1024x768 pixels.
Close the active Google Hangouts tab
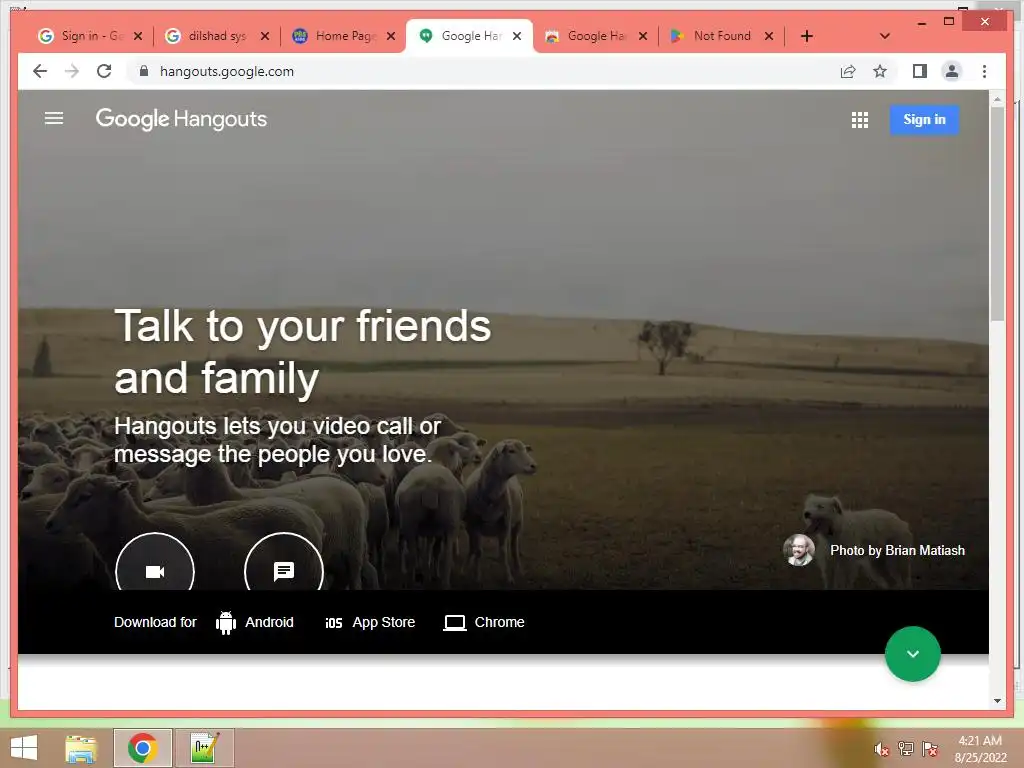[x=517, y=36]
